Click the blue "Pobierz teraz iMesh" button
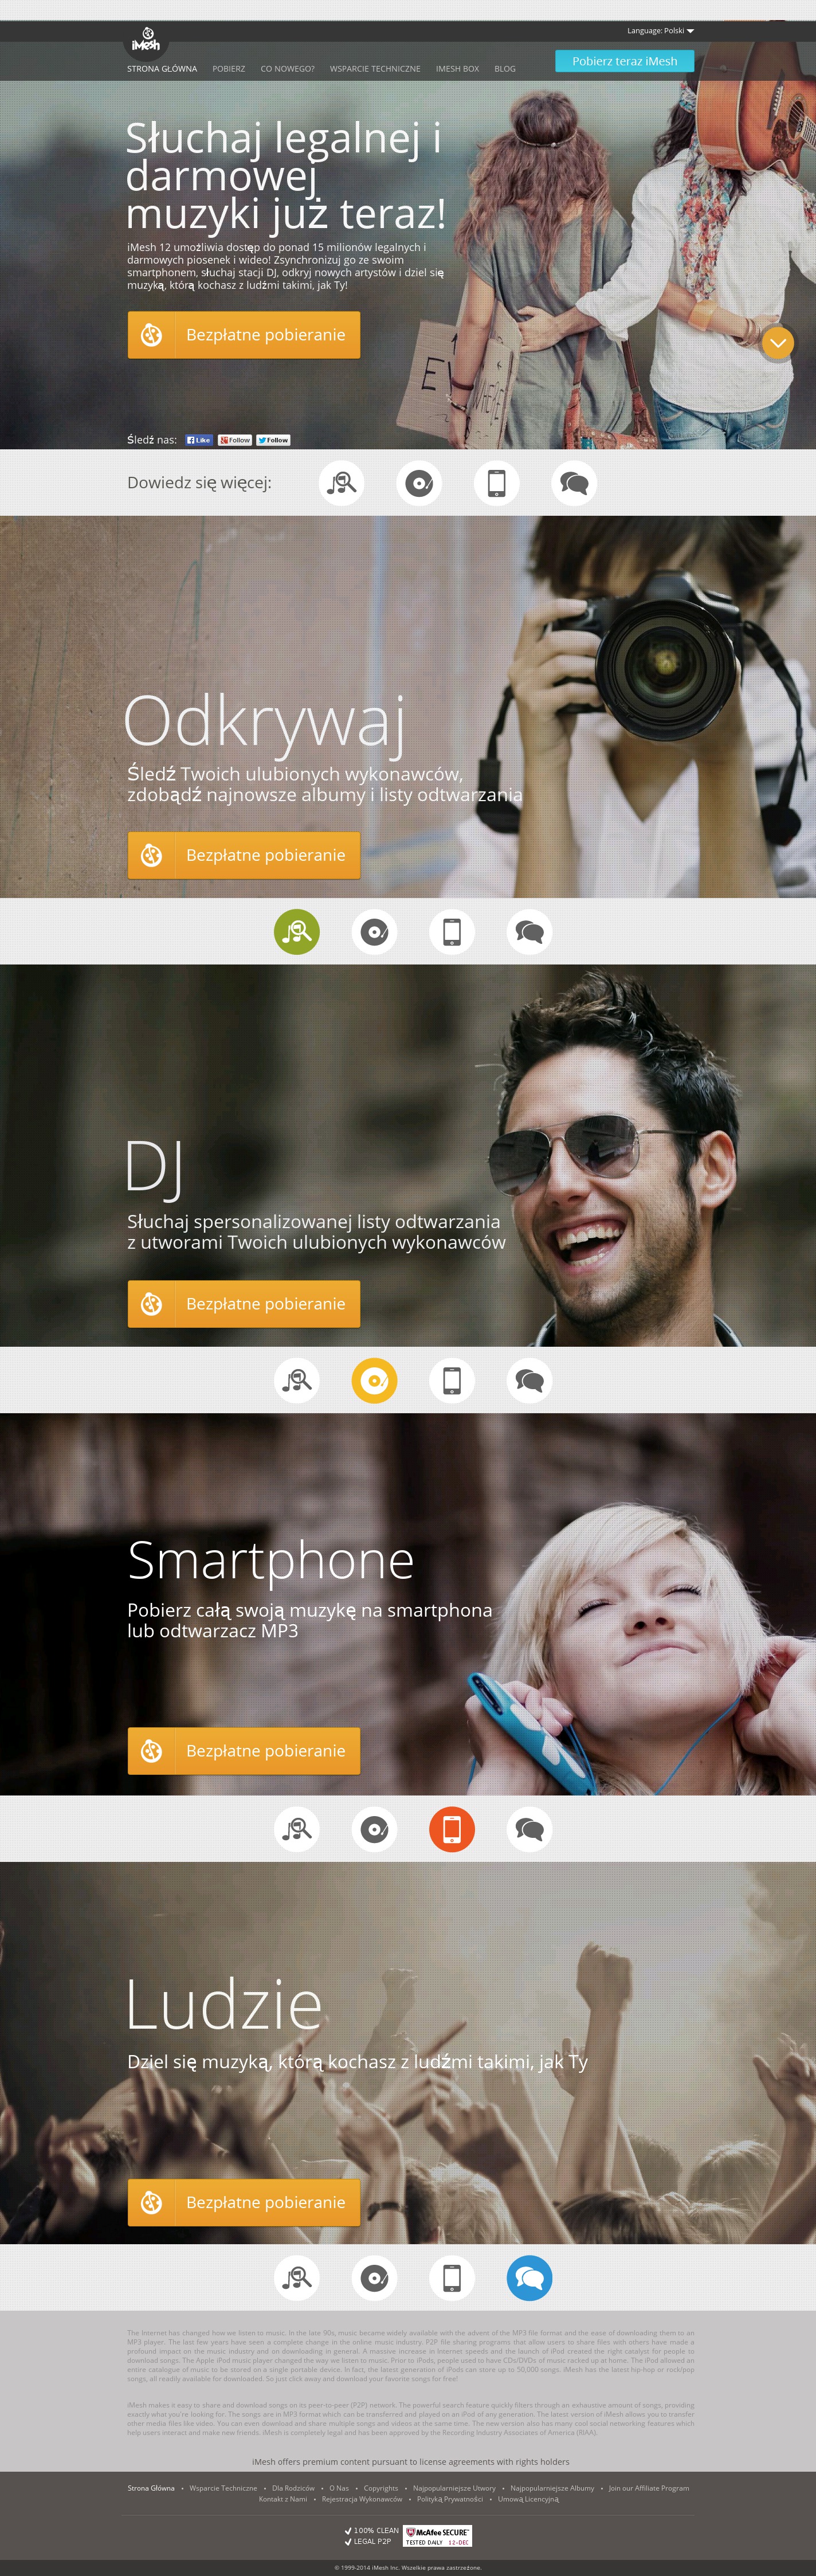Viewport: 816px width, 2576px height. pyautogui.click(x=624, y=61)
